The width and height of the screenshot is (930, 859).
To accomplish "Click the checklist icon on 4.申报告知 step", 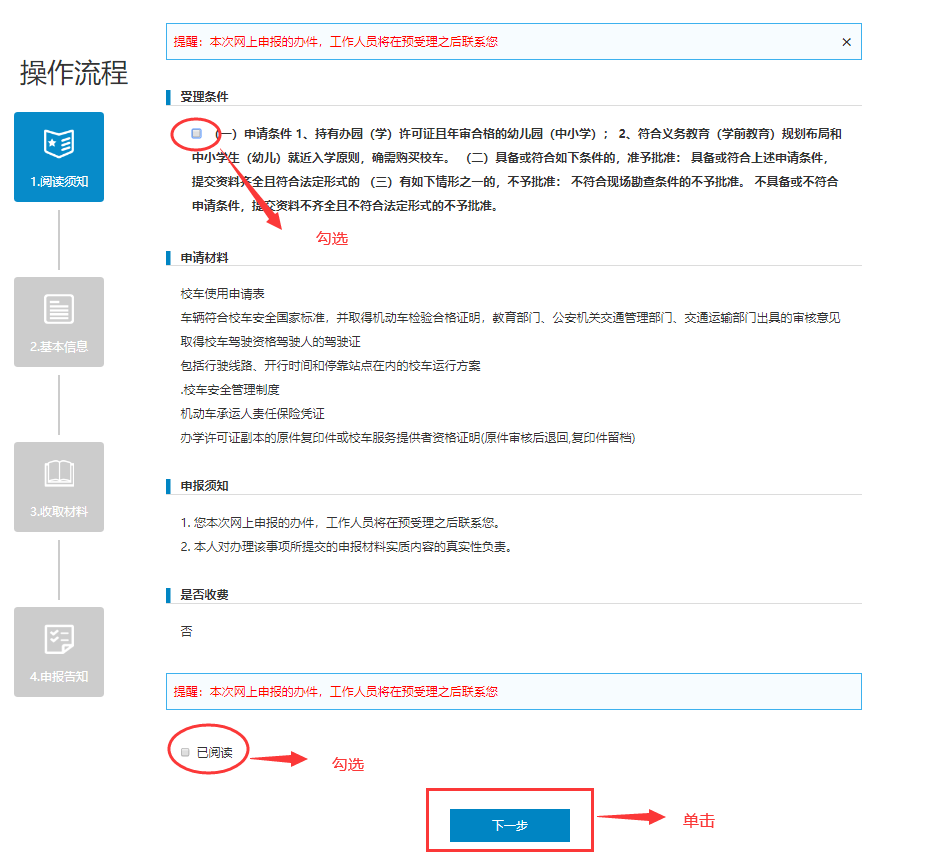I will coord(58,638).
